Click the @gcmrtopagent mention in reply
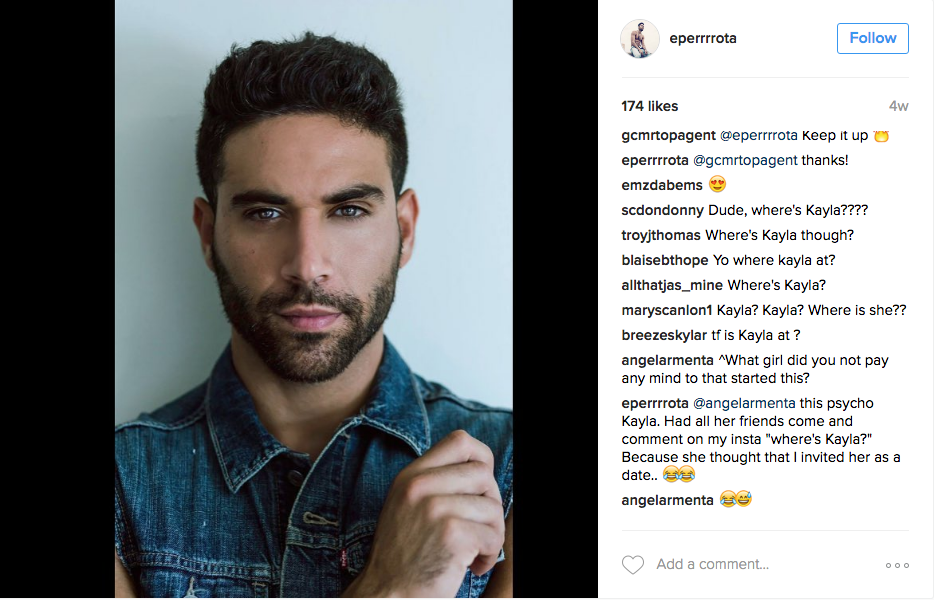The height and width of the screenshot is (600, 934). (x=745, y=160)
